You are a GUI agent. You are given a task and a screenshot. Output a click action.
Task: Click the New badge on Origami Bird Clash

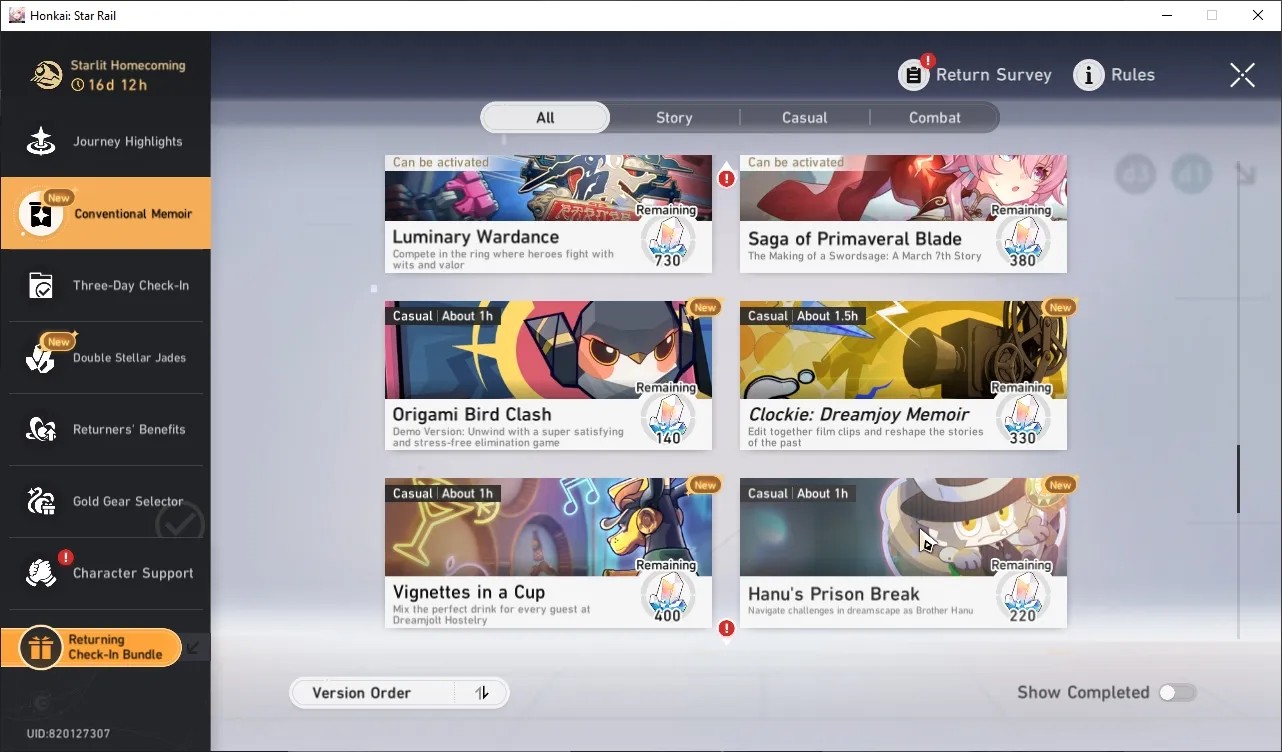click(x=705, y=308)
